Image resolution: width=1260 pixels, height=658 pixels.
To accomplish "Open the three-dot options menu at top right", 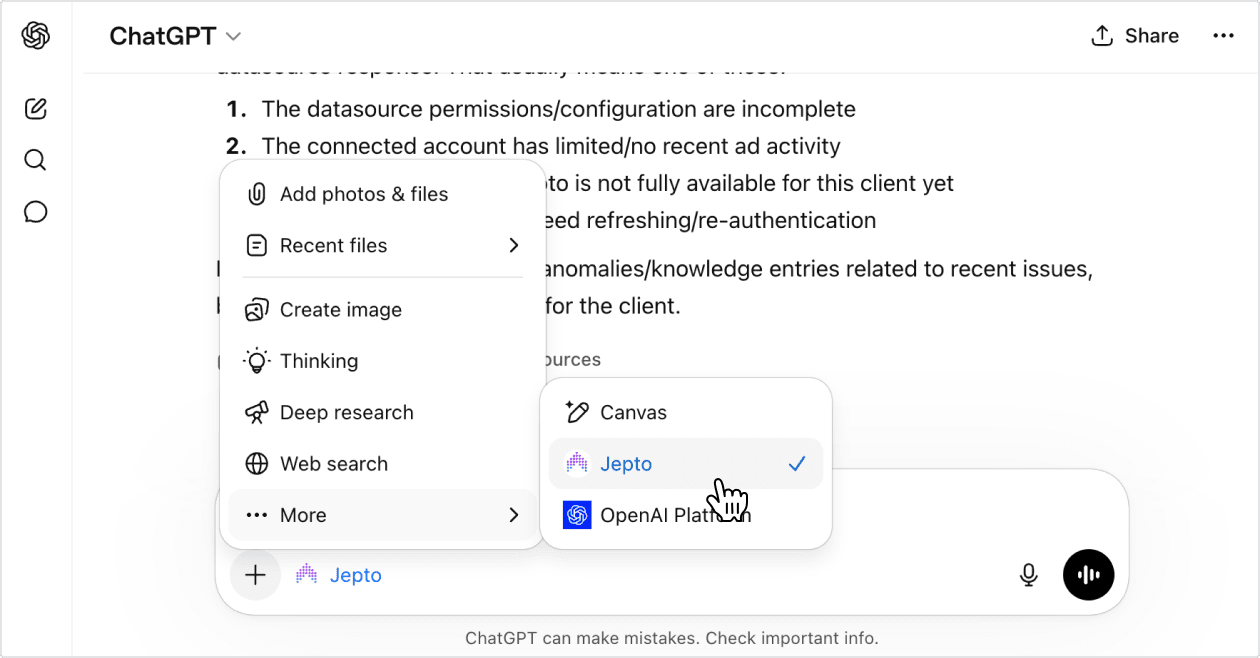I will coord(1223,36).
